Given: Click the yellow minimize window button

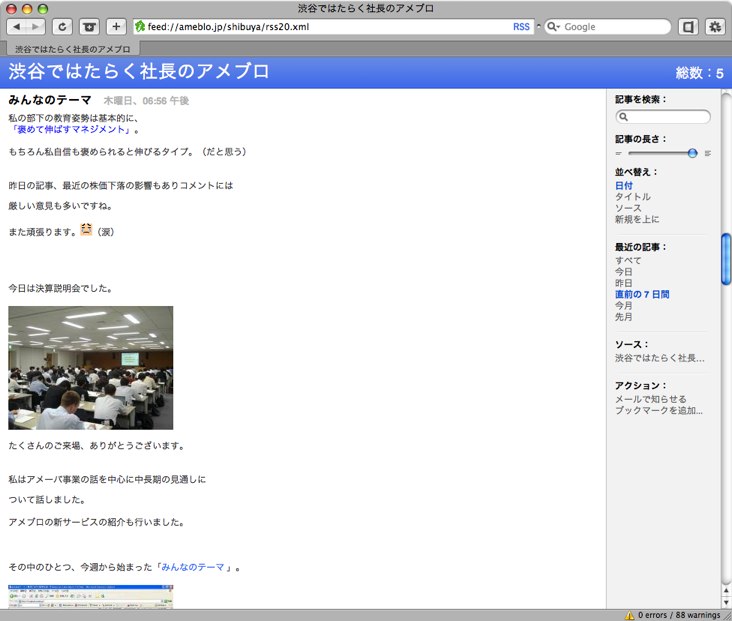Looking at the screenshot, I should pos(27,9).
